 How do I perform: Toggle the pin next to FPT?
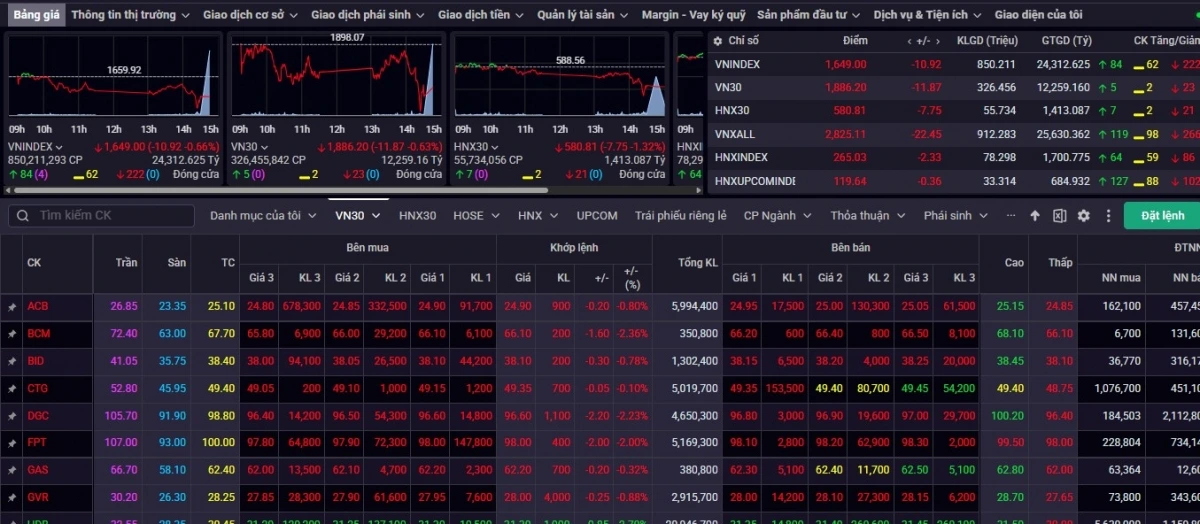tap(12, 442)
